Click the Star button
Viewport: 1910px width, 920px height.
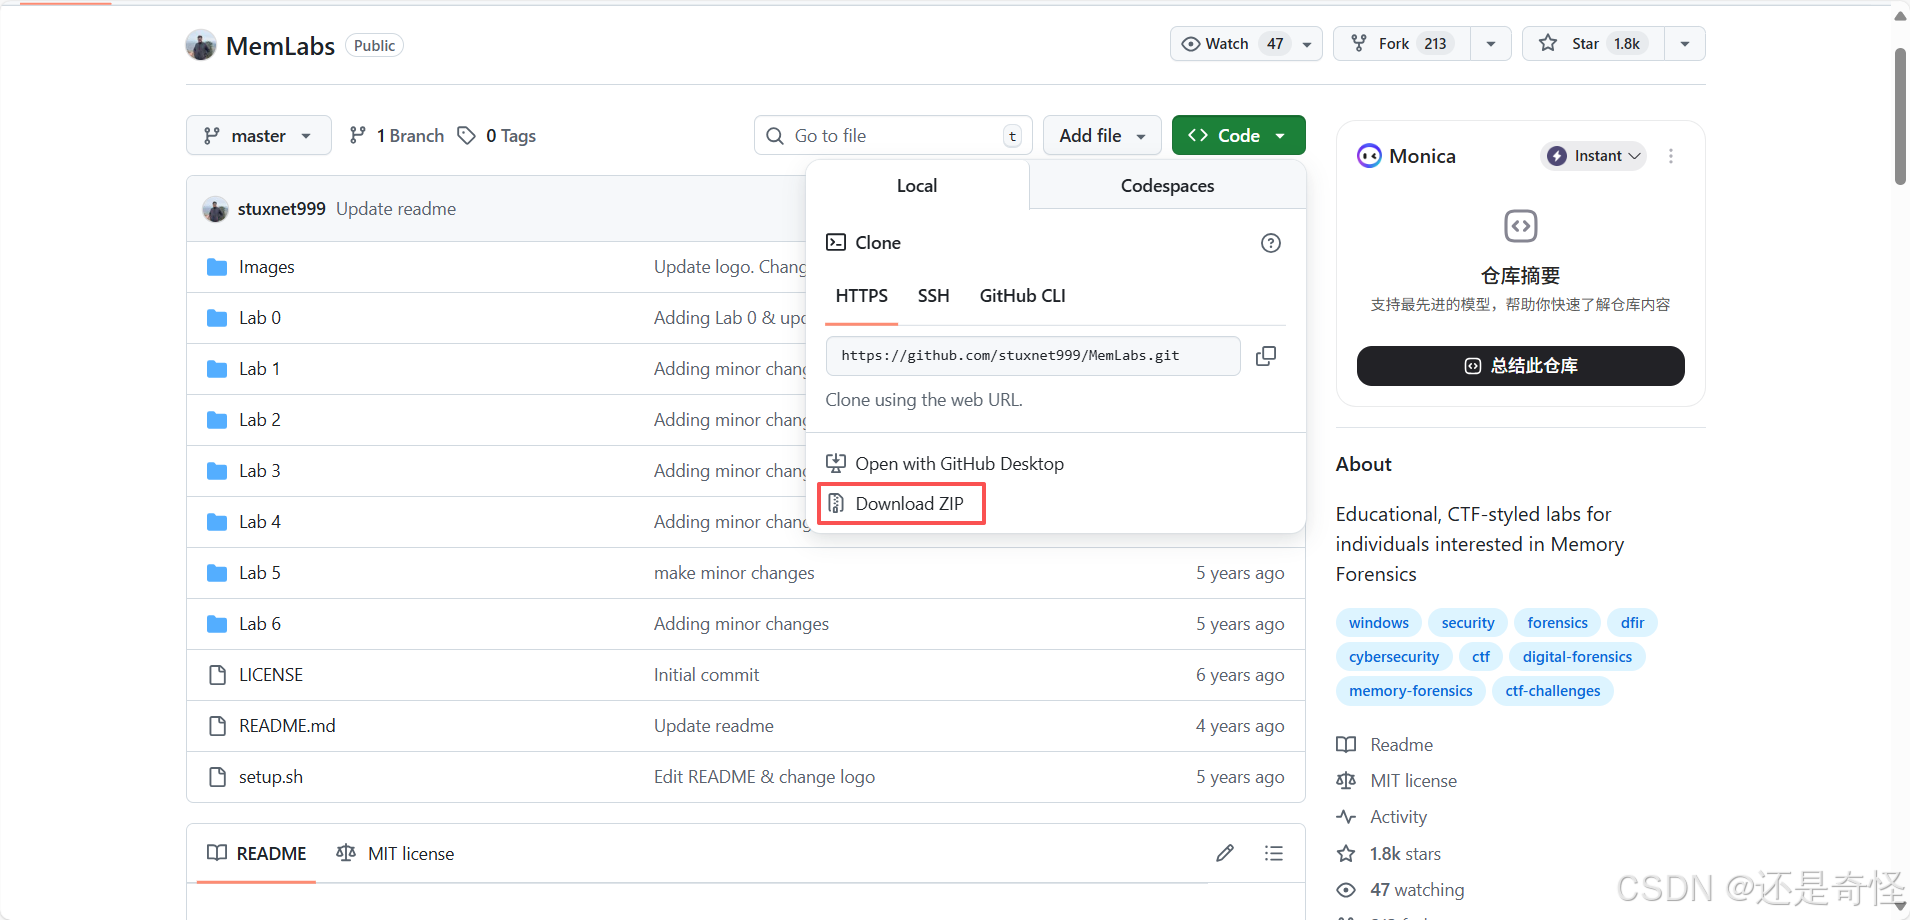coord(1593,44)
